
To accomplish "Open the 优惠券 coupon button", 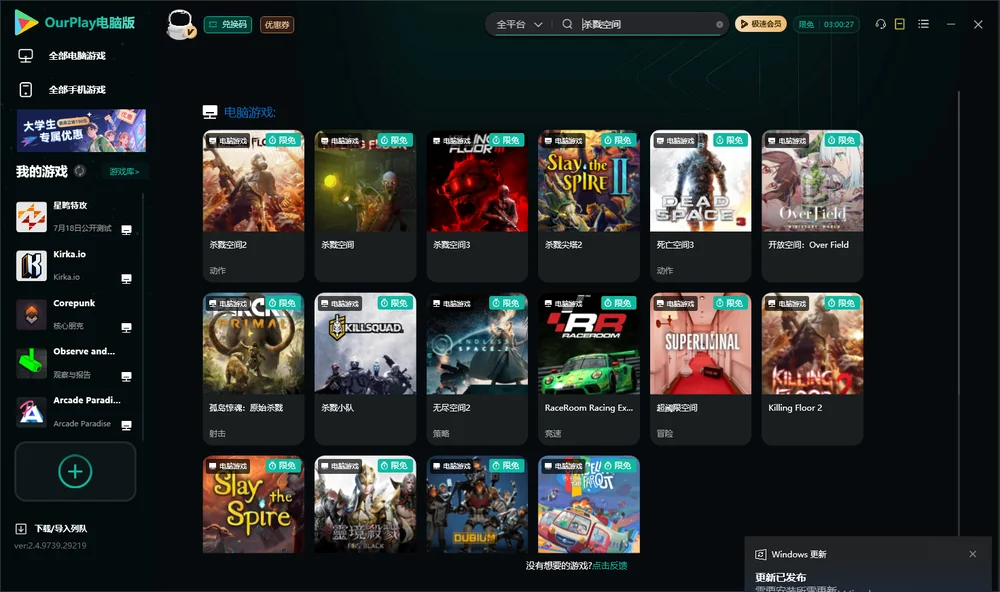I will click(x=277, y=24).
